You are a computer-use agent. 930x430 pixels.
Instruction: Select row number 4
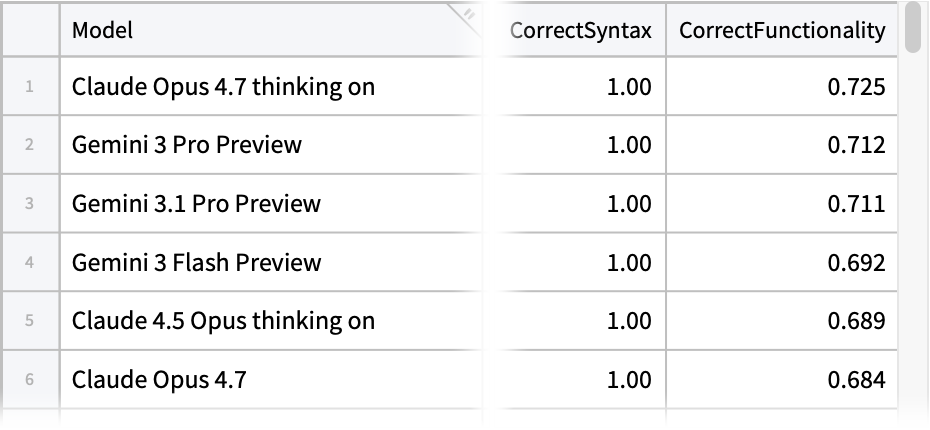pos(29,263)
